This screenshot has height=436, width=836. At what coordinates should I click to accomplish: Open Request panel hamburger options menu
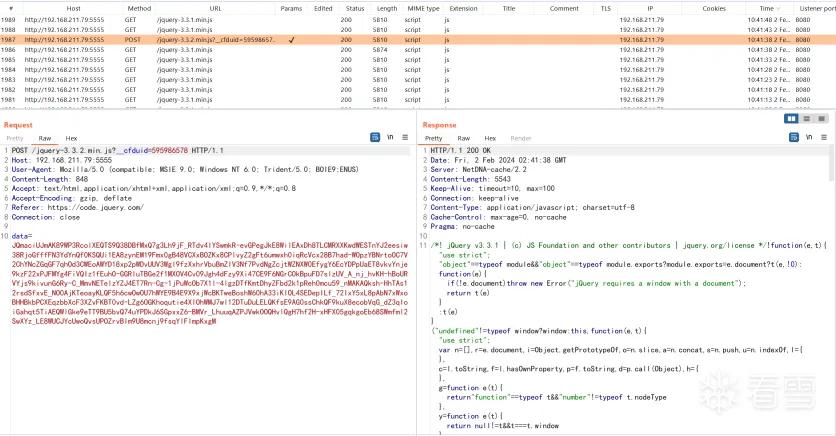coord(405,138)
